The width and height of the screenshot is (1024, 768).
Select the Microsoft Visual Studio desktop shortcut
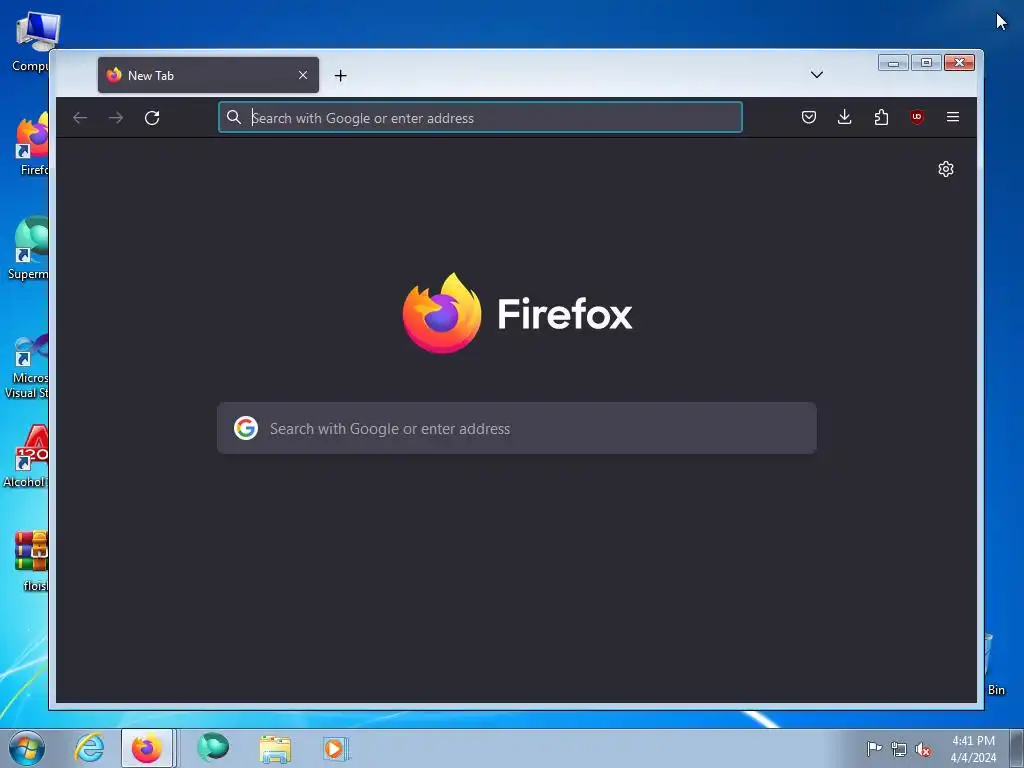pos(27,366)
